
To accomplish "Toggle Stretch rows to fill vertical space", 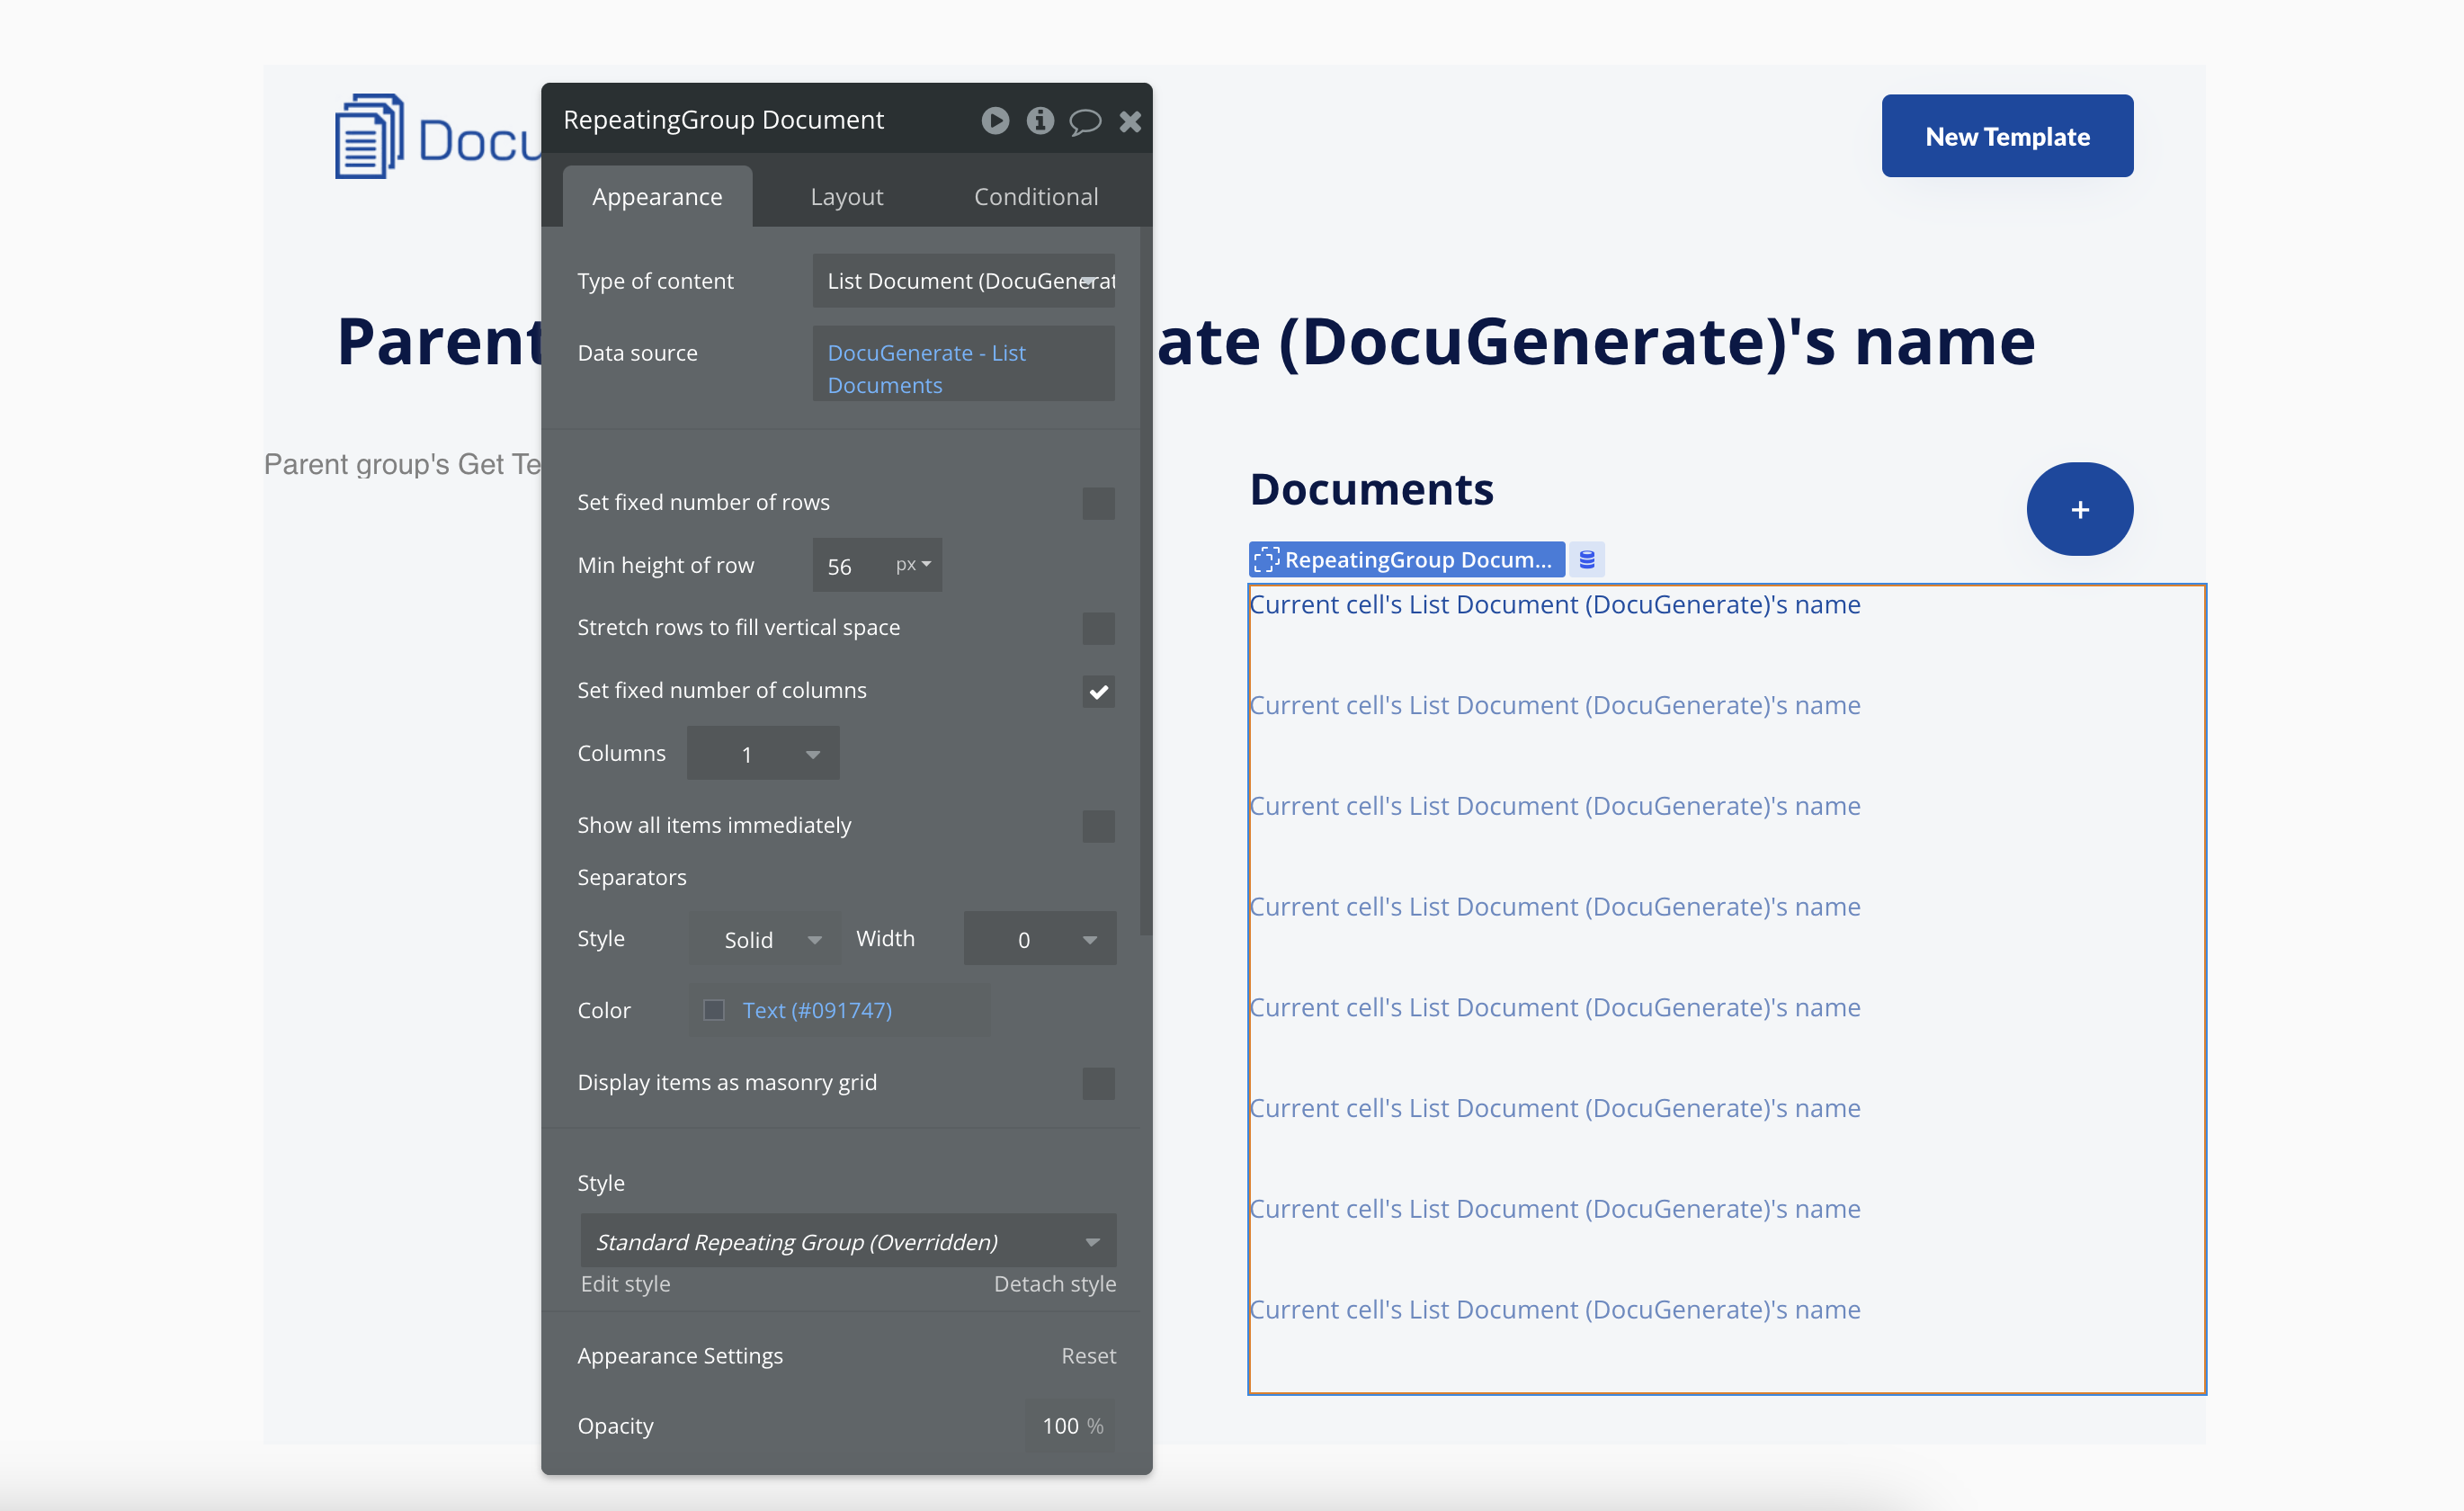I will [1098, 628].
